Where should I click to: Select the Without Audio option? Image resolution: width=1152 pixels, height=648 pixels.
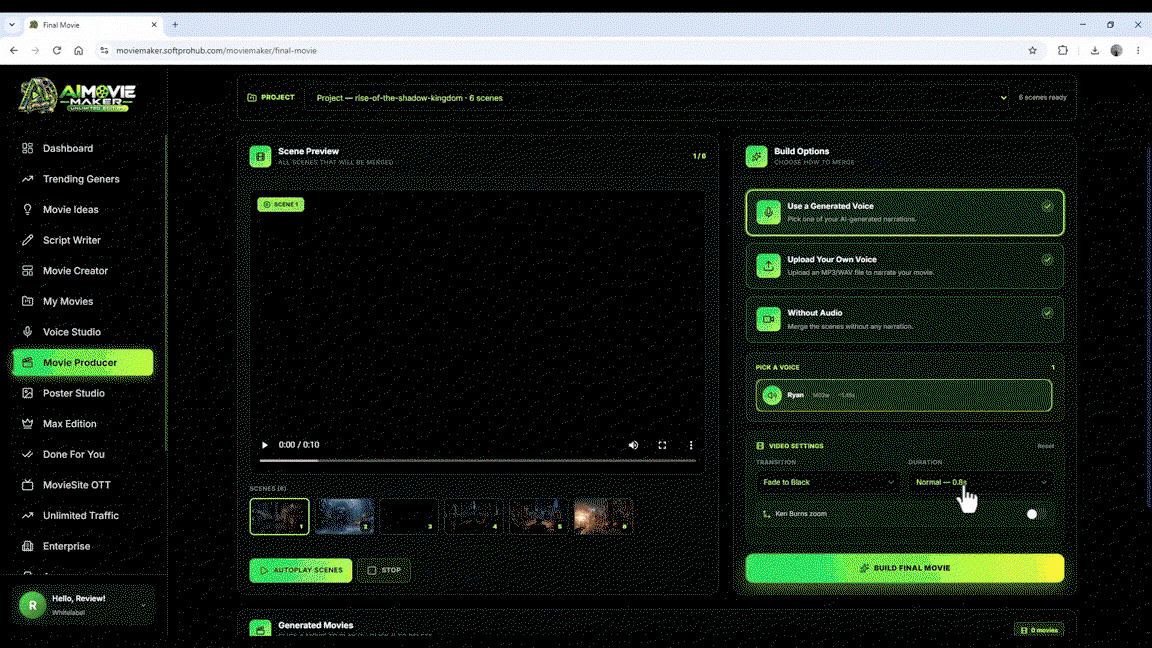coord(904,319)
